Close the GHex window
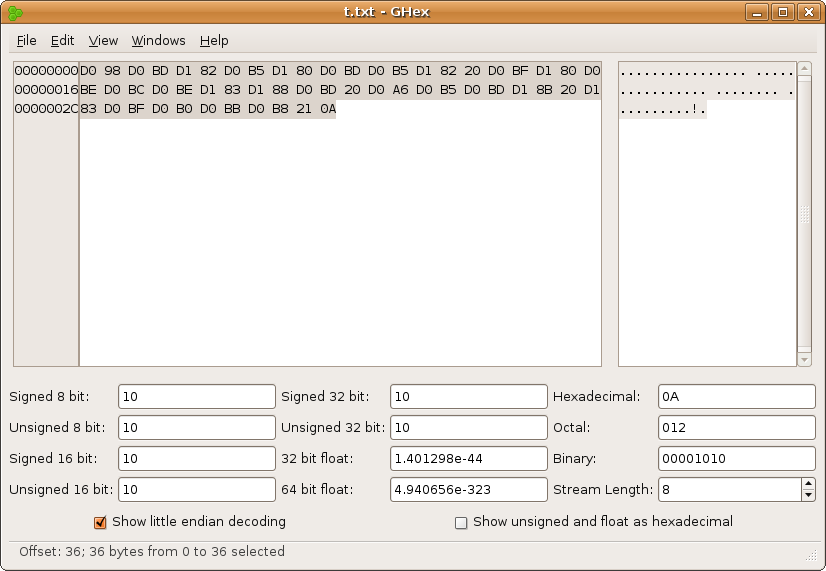This screenshot has height=571, width=826. (808, 12)
